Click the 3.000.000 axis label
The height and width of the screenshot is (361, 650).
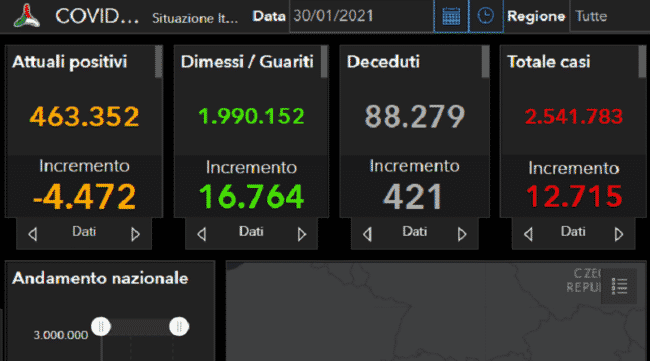(61, 335)
